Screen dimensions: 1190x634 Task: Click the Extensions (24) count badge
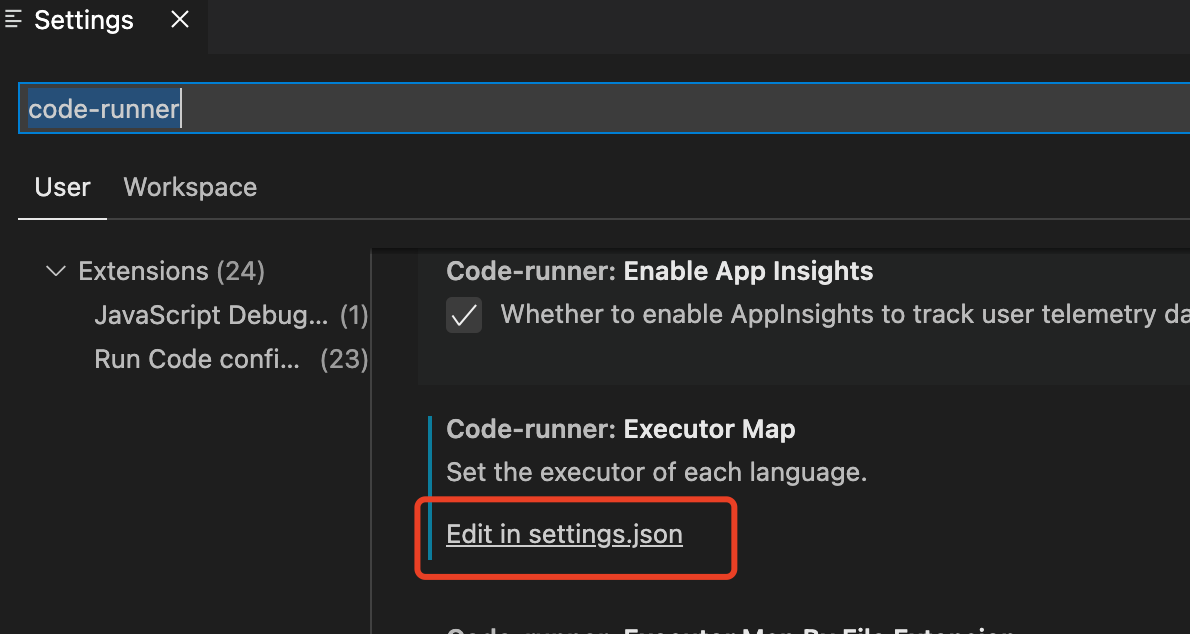click(240, 272)
